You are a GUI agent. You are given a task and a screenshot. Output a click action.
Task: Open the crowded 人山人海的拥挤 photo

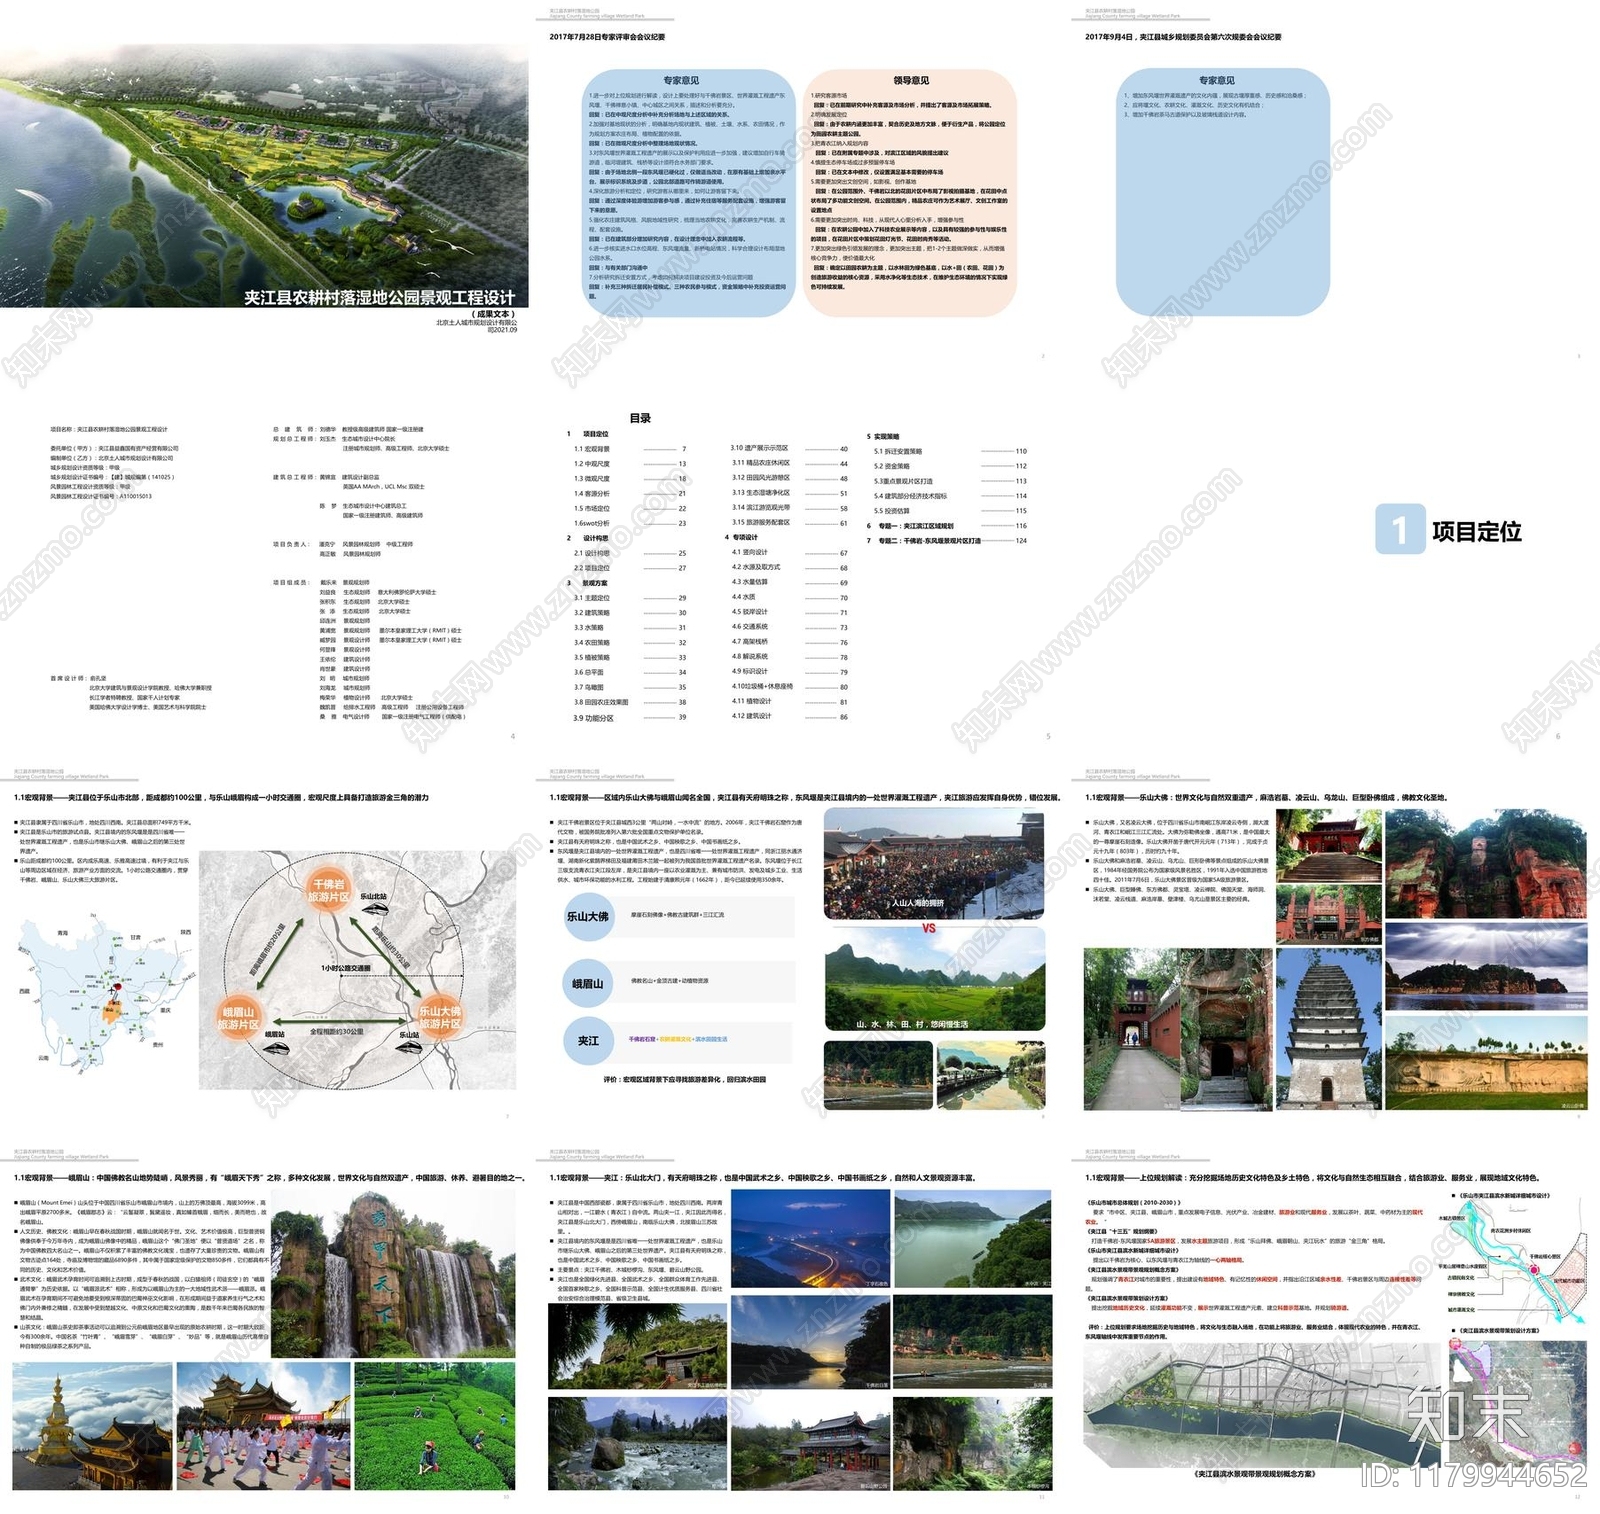click(935, 865)
